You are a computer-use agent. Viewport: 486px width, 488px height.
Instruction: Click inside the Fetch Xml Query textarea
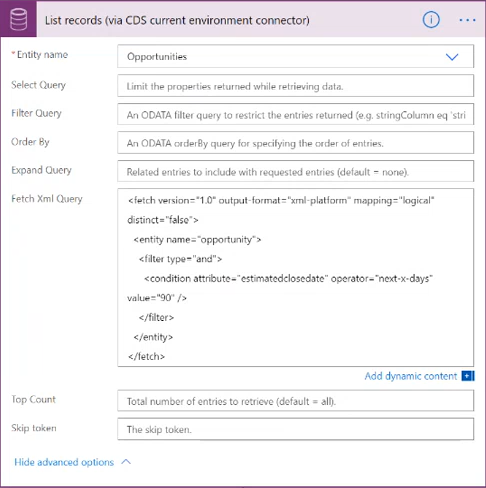(295, 278)
